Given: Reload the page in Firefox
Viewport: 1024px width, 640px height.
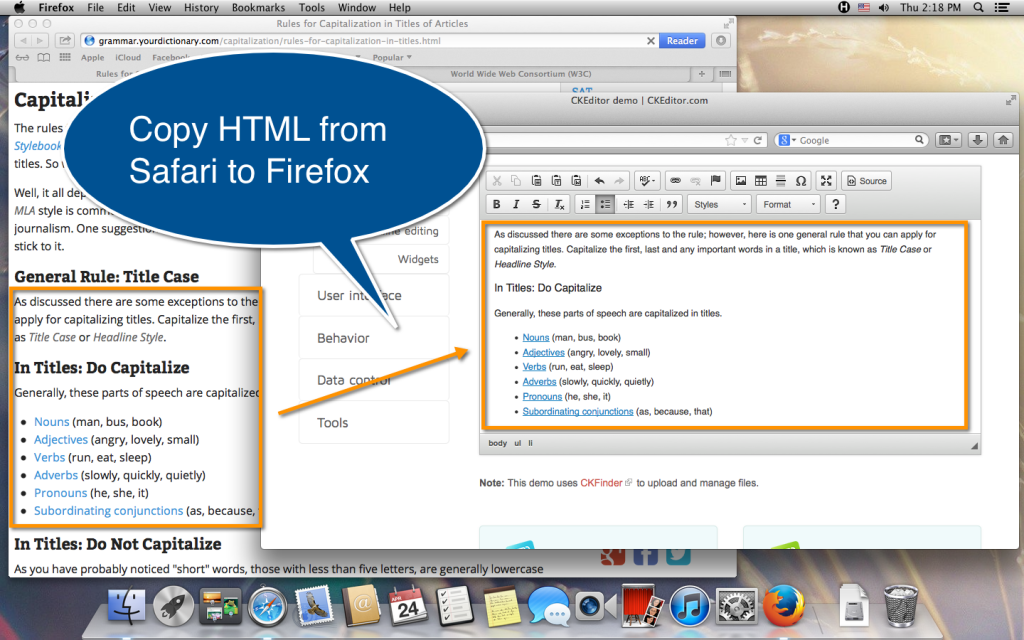Looking at the screenshot, I should point(758,140).
